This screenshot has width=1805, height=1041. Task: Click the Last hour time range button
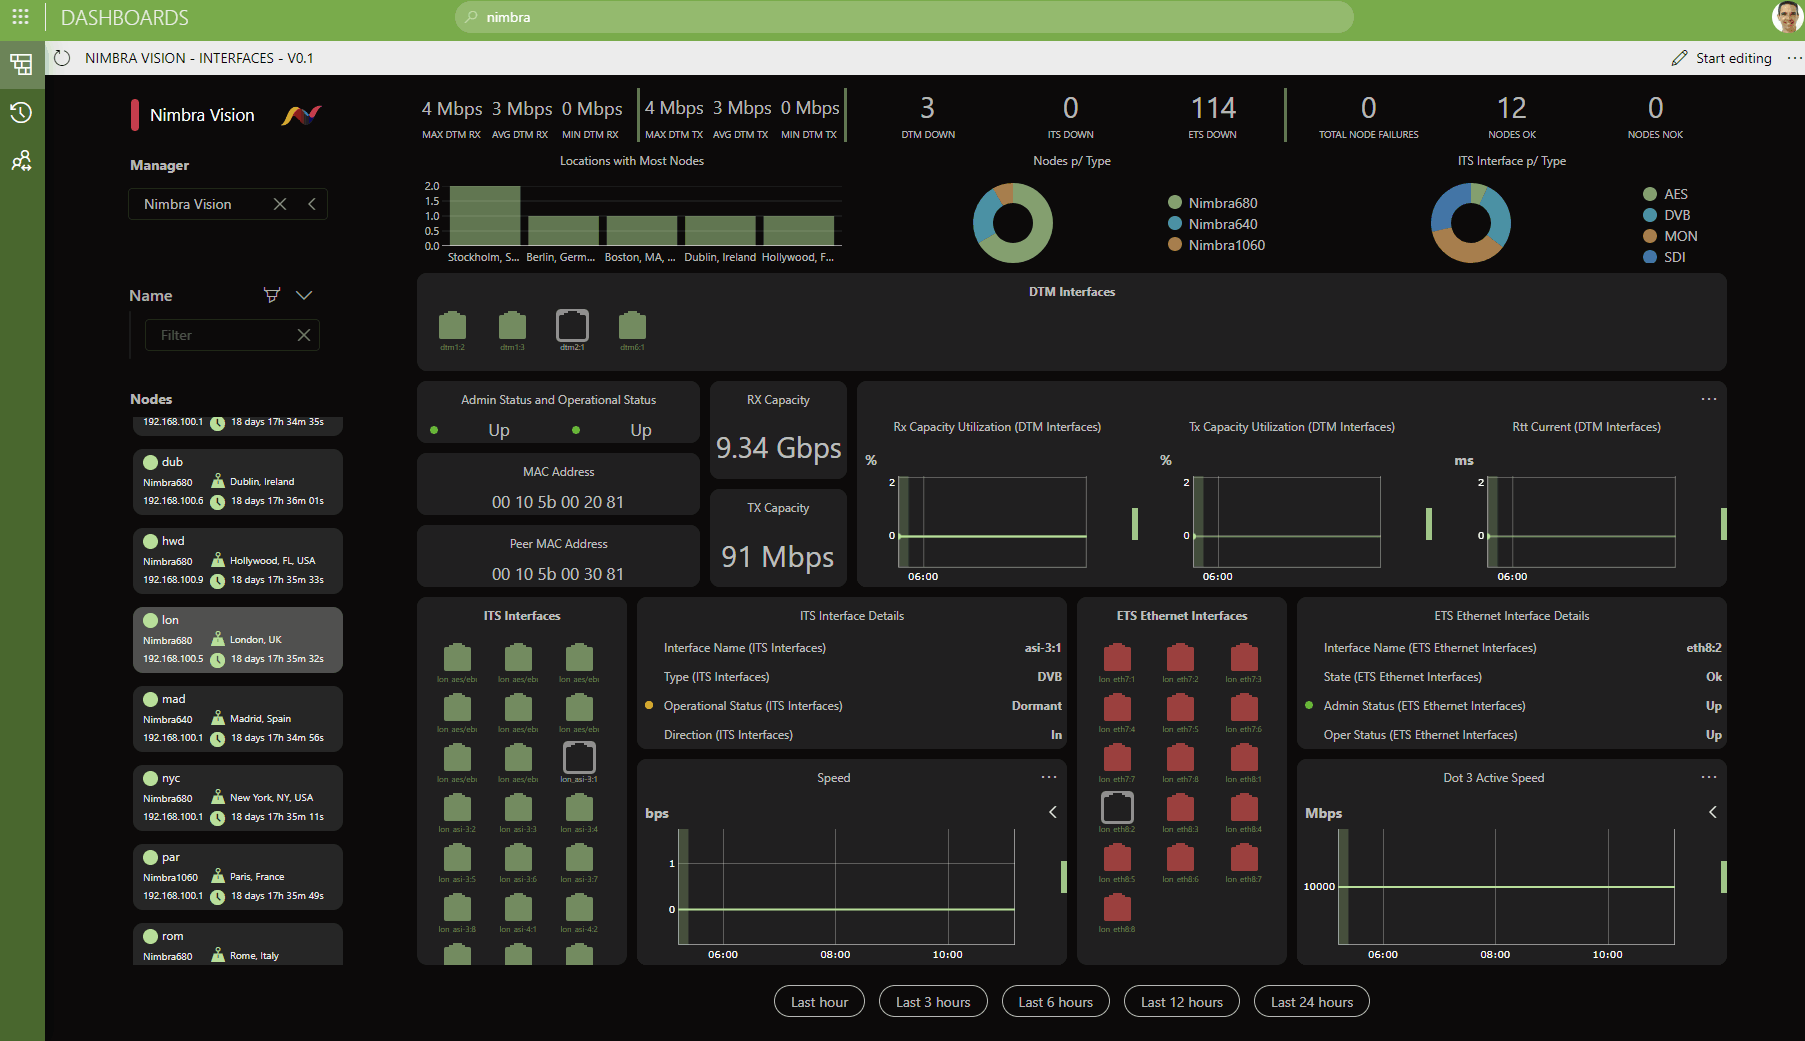pyautogui.click(x=819, y=1002)
